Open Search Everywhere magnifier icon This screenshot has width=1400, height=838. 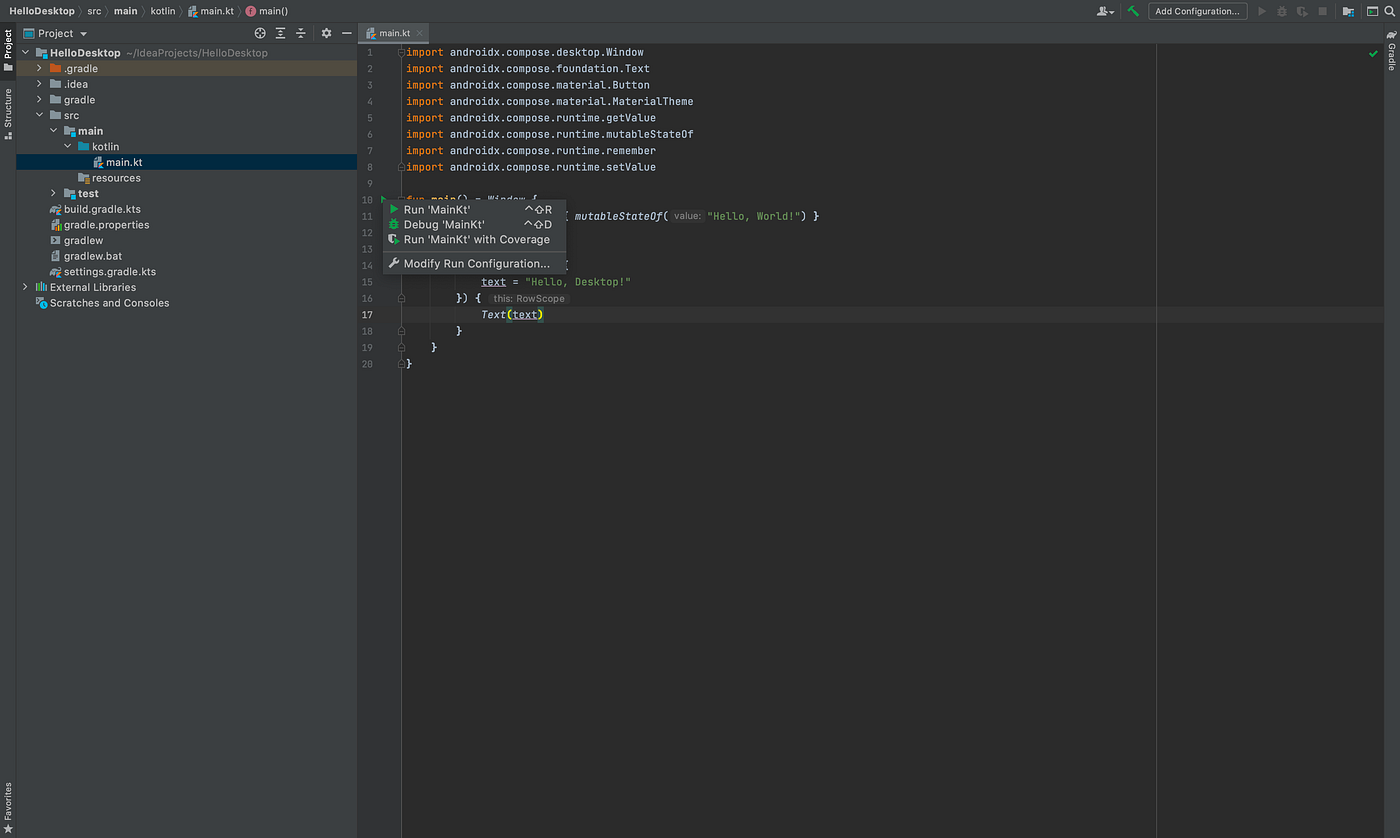coord(1389,11)
